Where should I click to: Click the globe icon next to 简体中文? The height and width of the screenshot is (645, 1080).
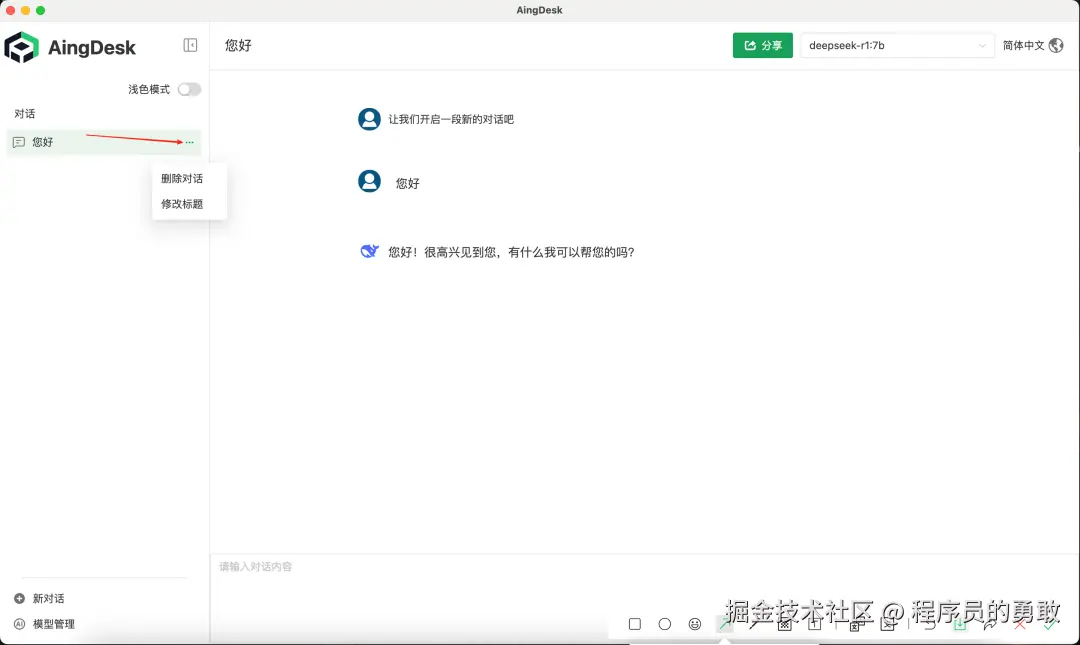1056,45
